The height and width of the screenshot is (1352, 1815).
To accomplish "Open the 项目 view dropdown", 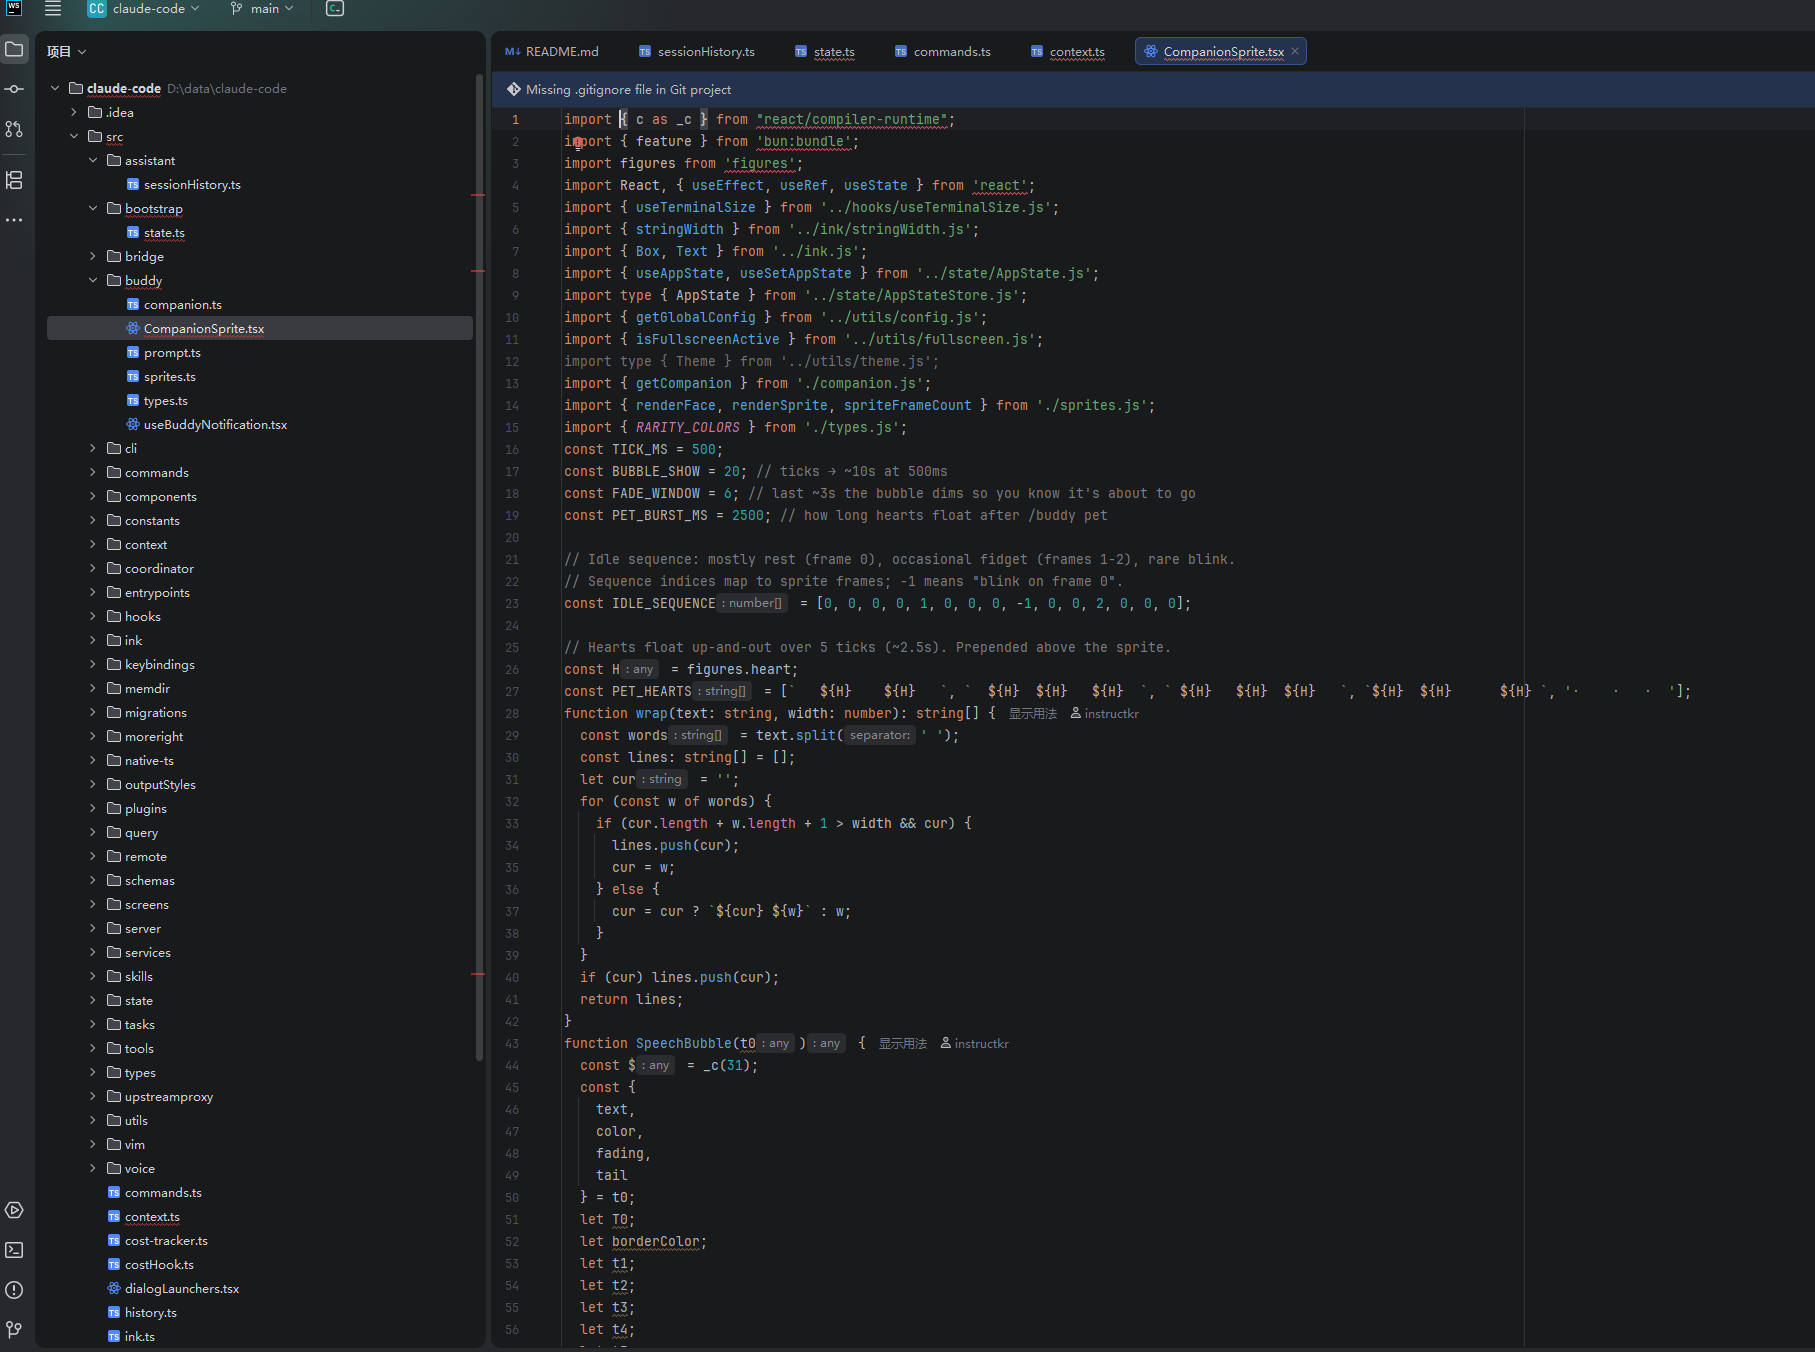I will 66,52.
